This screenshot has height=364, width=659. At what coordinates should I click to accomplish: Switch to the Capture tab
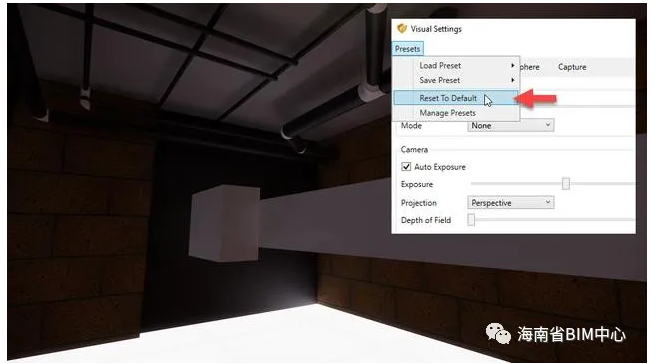point(572,67)
